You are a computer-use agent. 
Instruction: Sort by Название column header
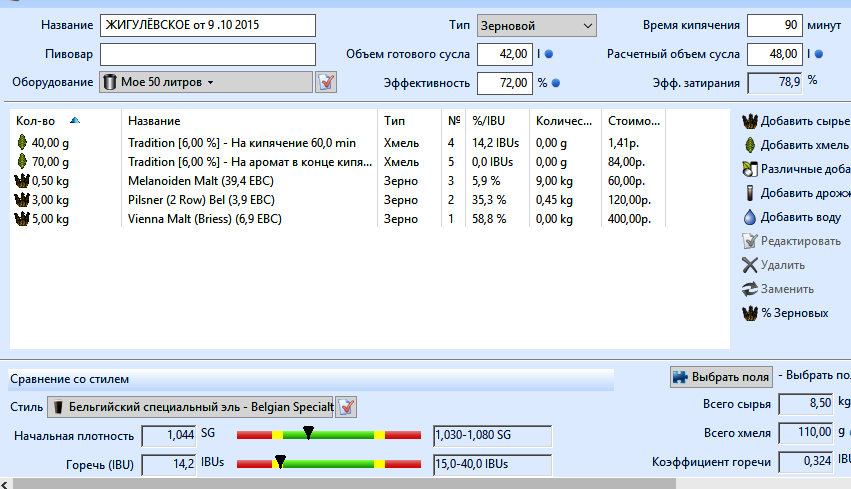click(249, 120)
